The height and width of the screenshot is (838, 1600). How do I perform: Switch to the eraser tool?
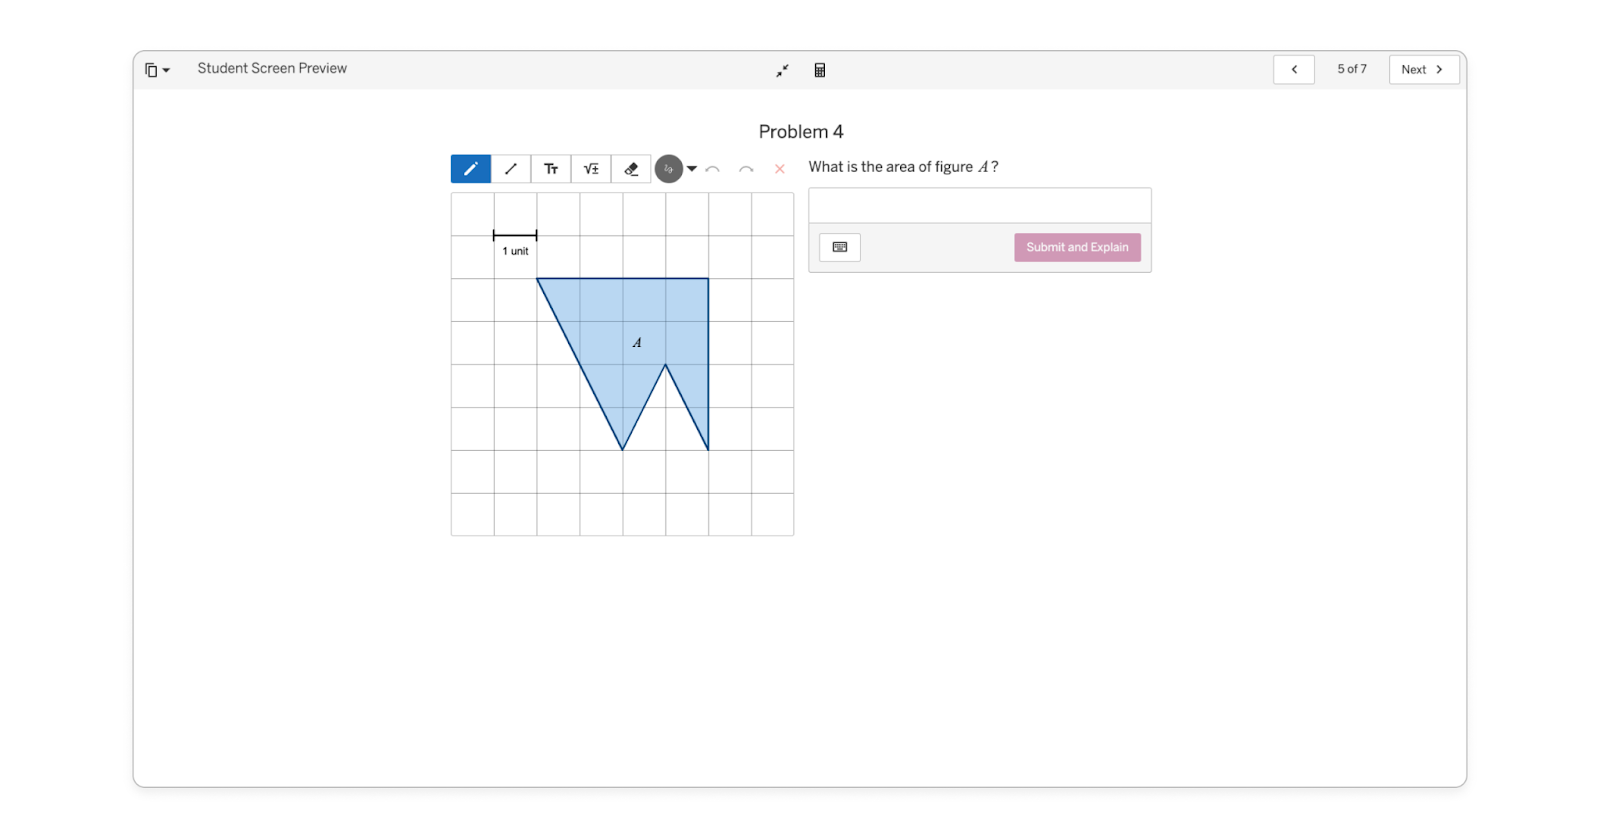[x=630, y=168]
